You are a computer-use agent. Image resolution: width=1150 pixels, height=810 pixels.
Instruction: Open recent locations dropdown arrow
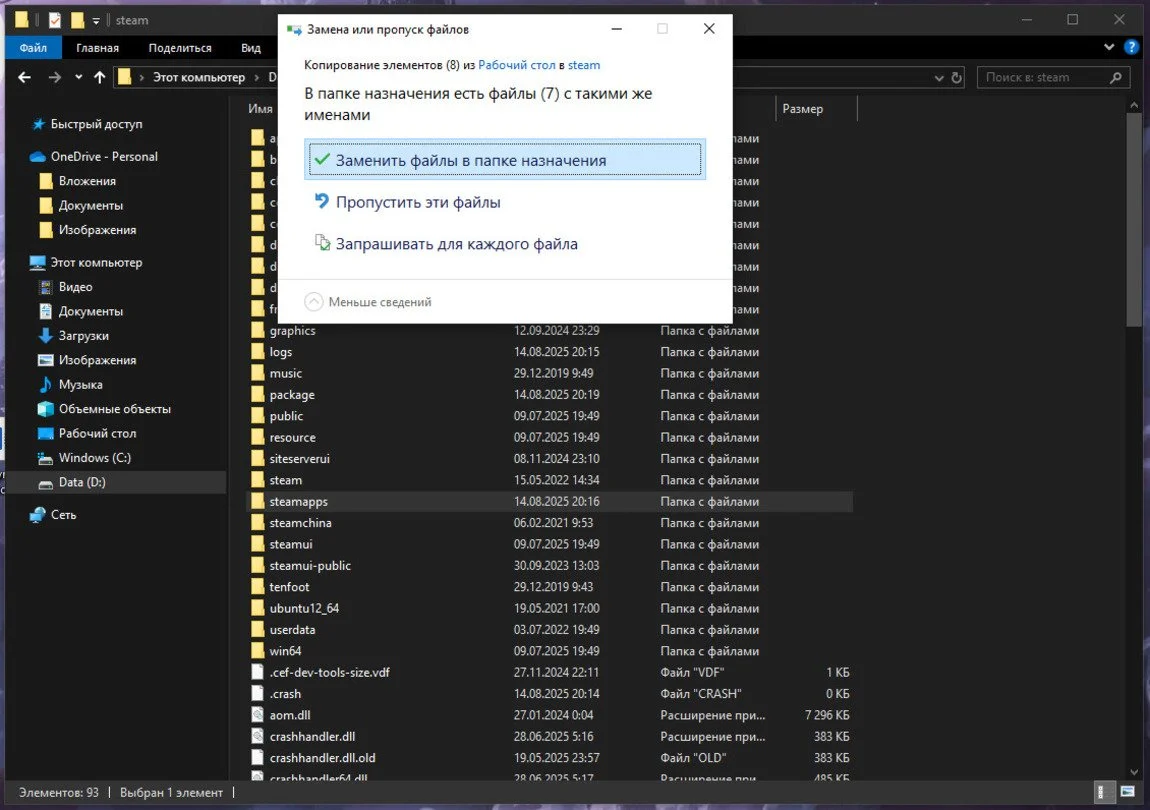click(78, 77)
